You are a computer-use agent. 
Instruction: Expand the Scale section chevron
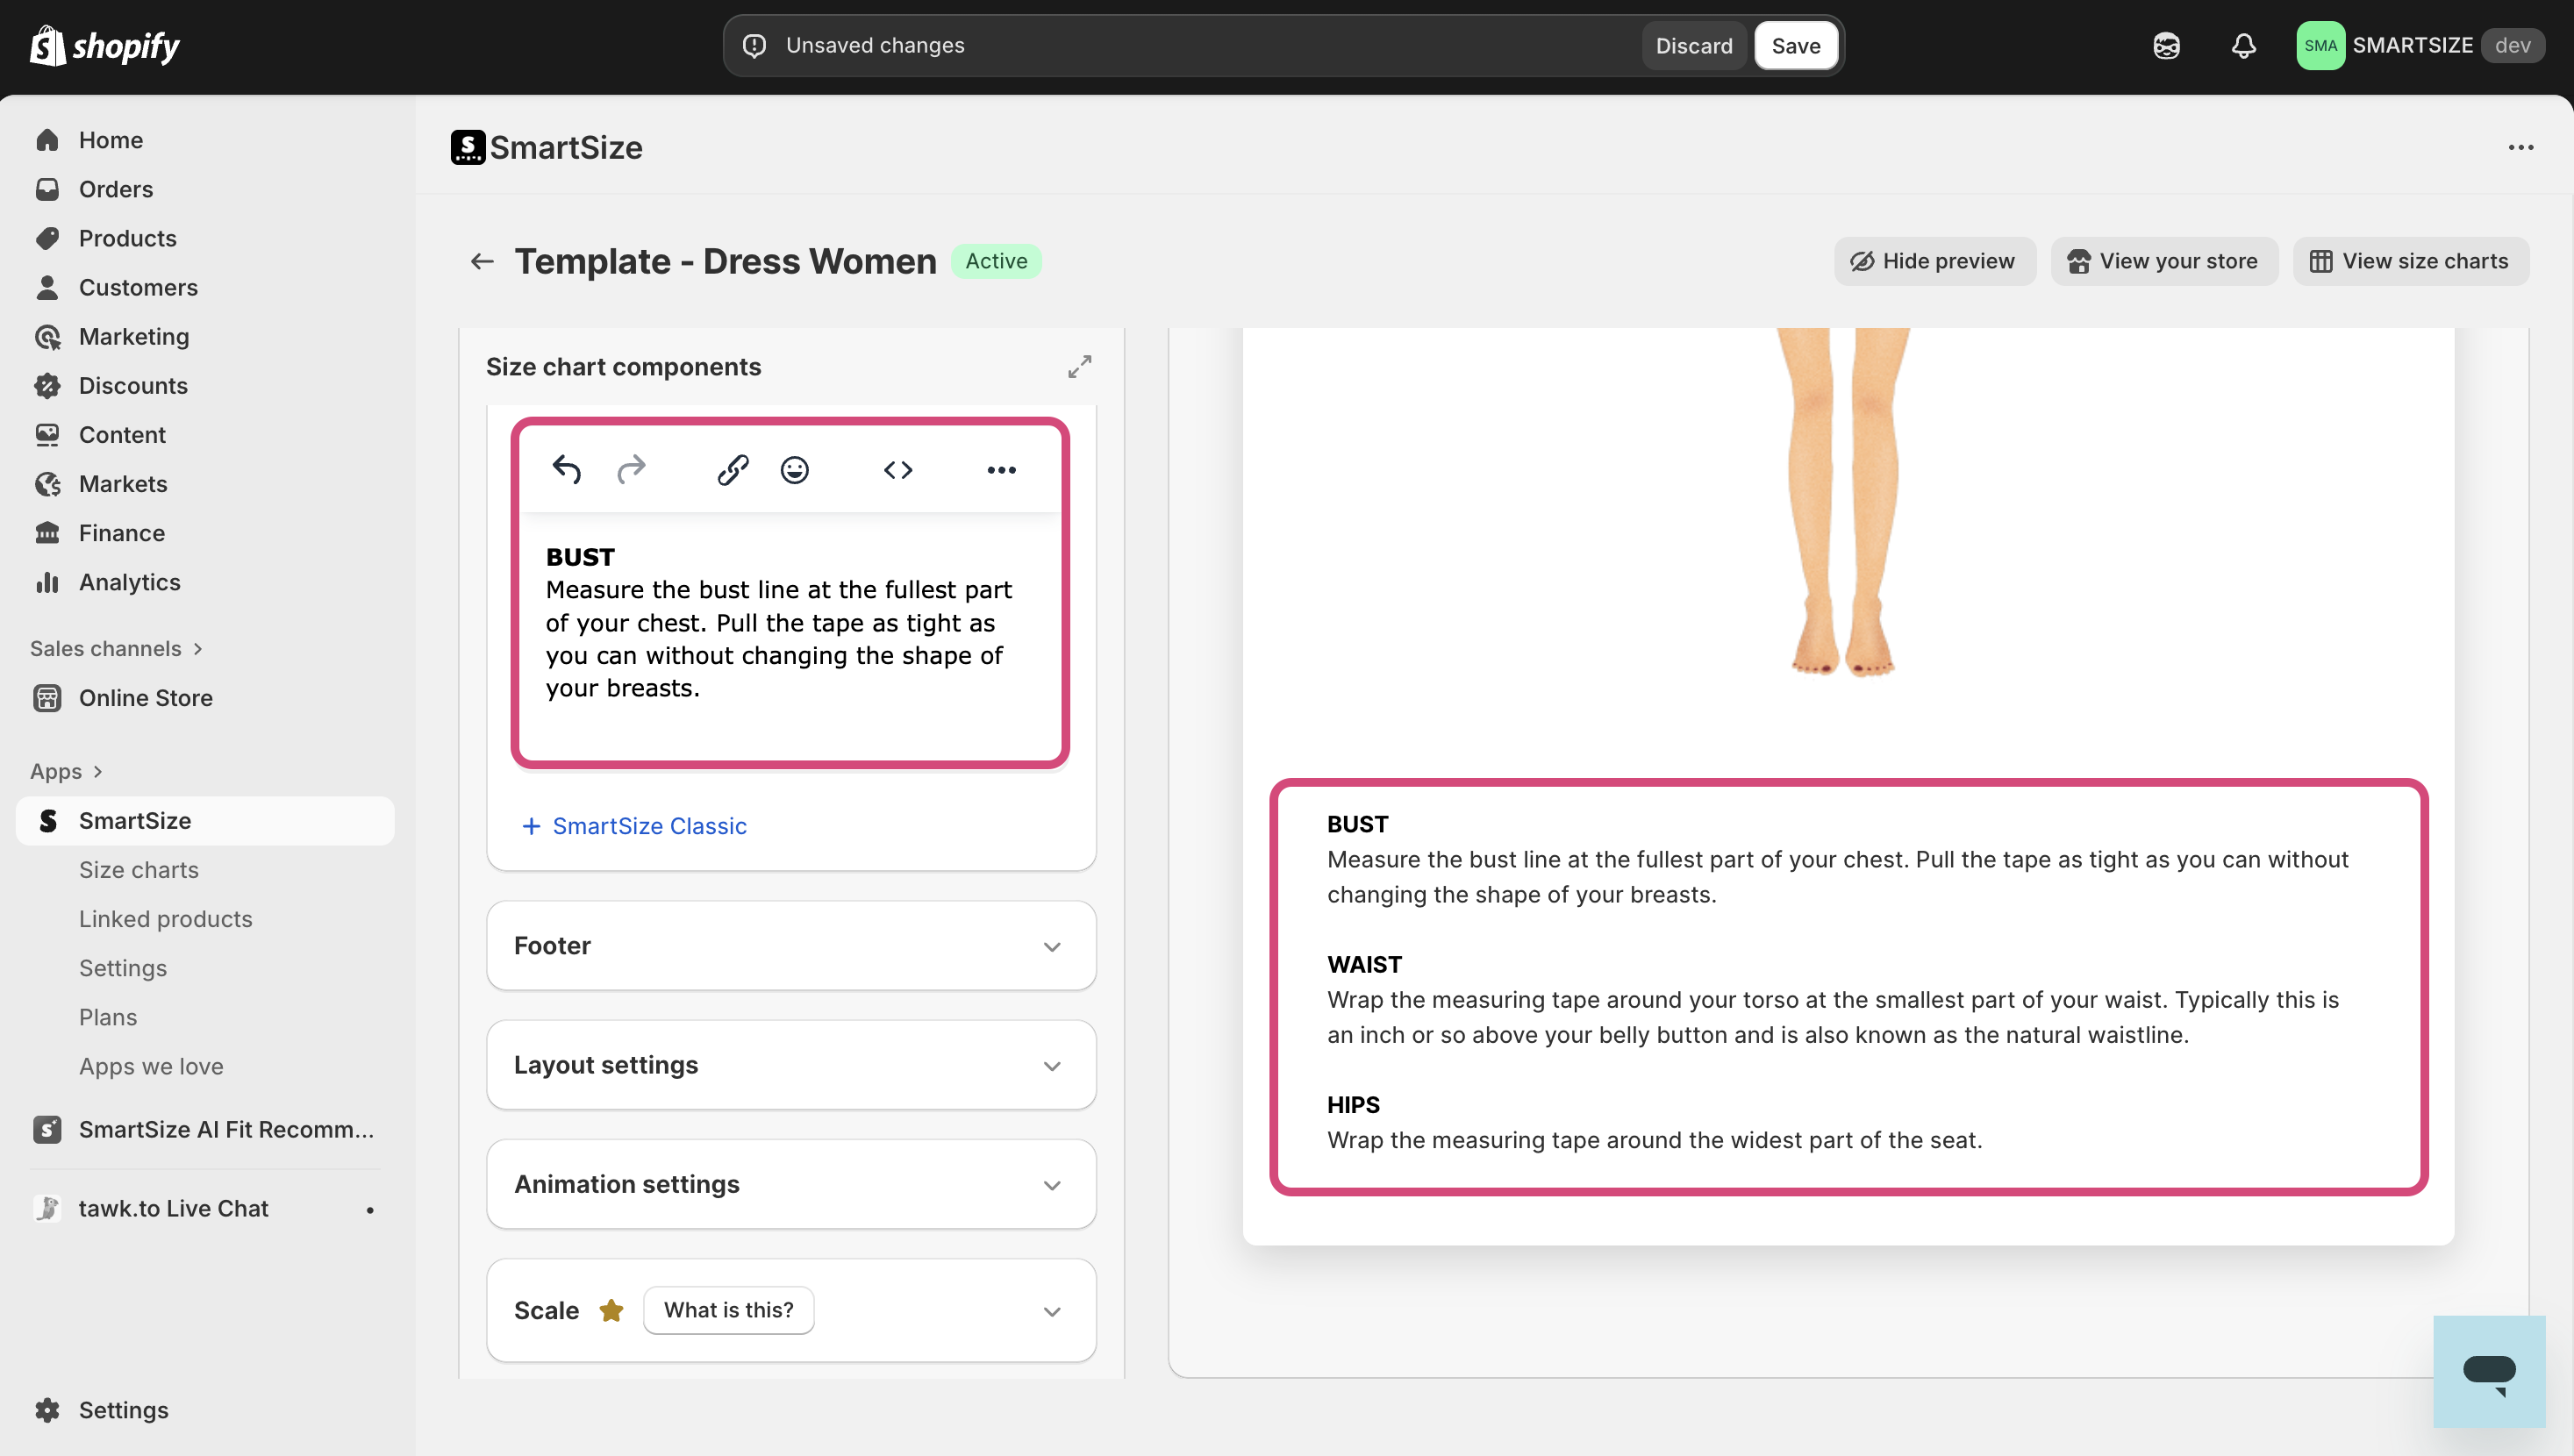1051,1311
